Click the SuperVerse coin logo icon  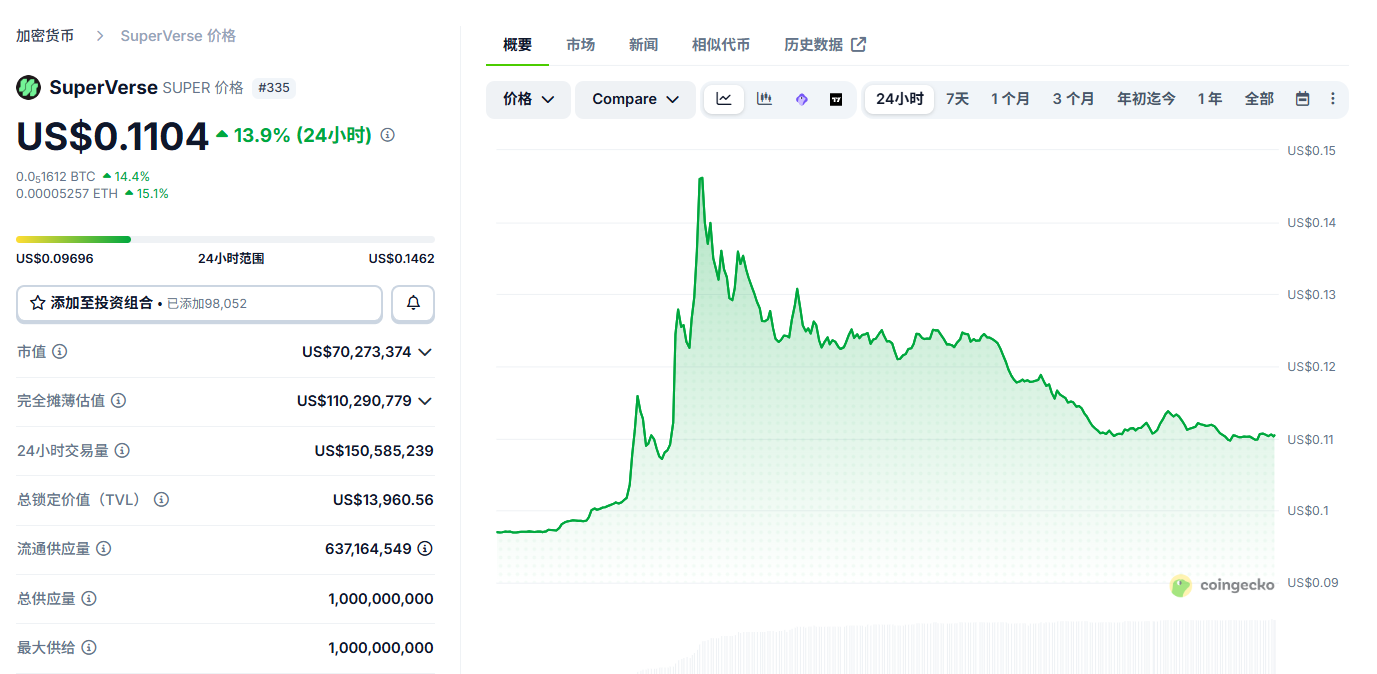click(x=28, y=87)
